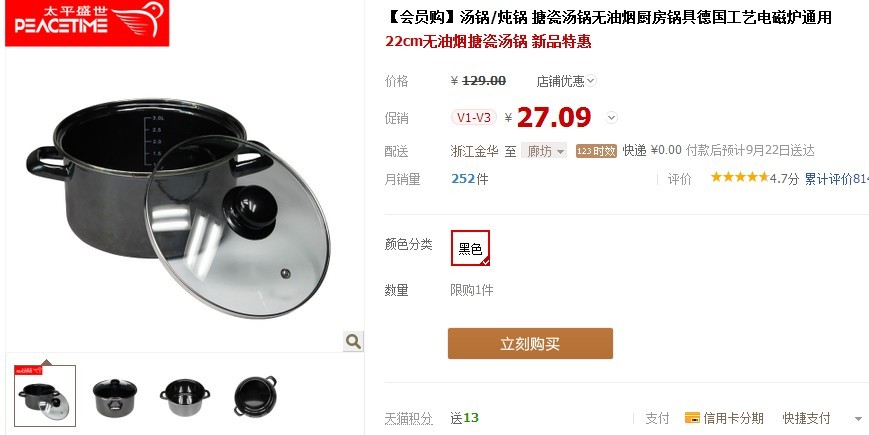
Task: Click the credit card installment icon
Action: (692, 418)
